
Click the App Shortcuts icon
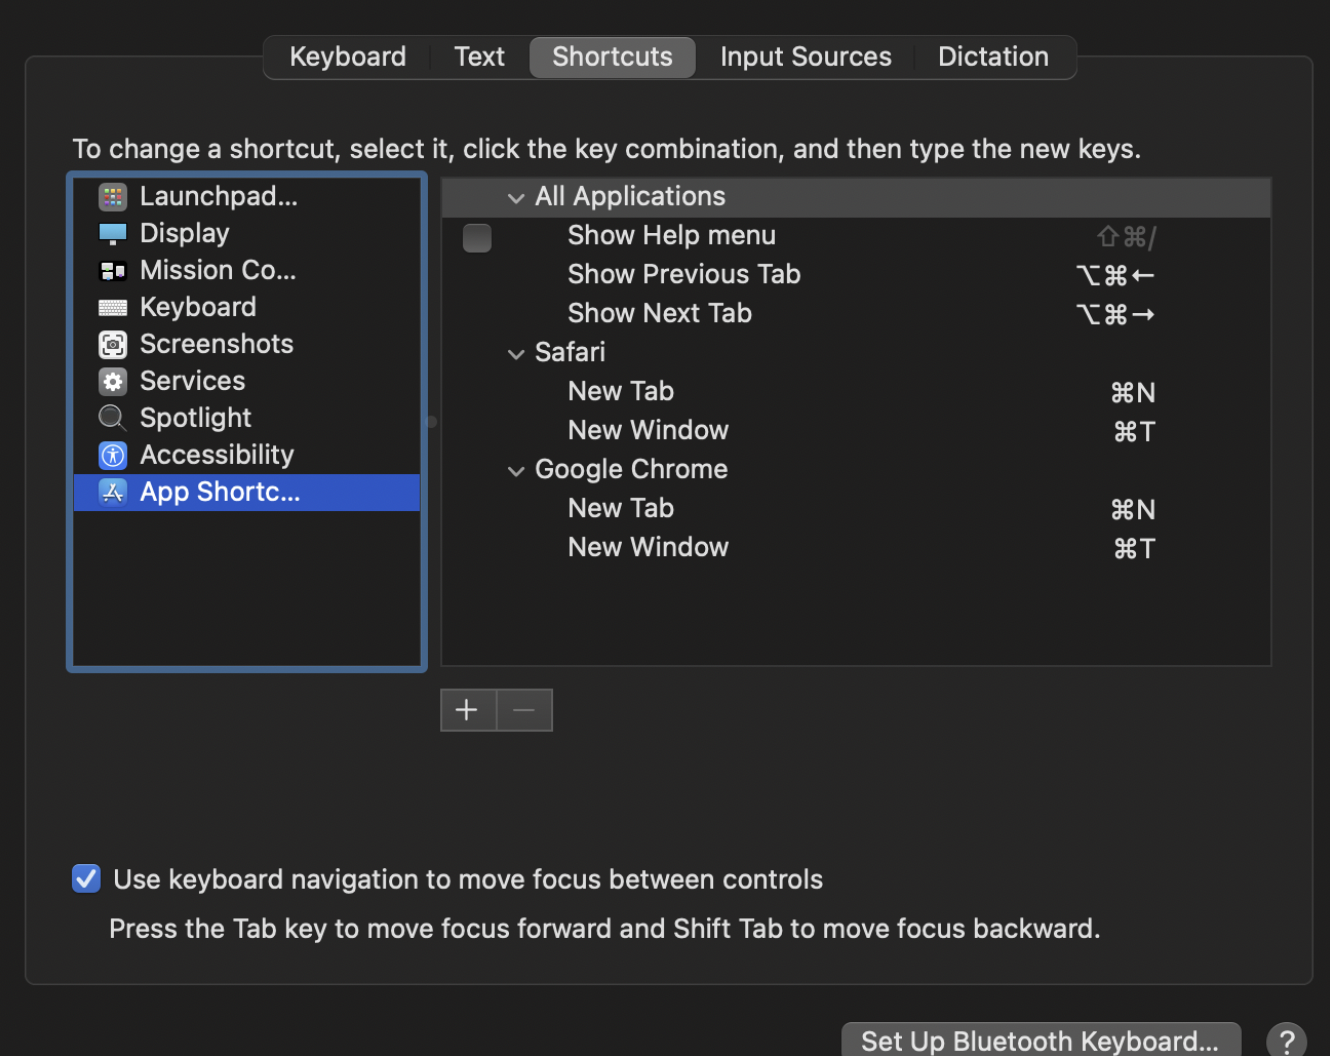click(113, 492)
